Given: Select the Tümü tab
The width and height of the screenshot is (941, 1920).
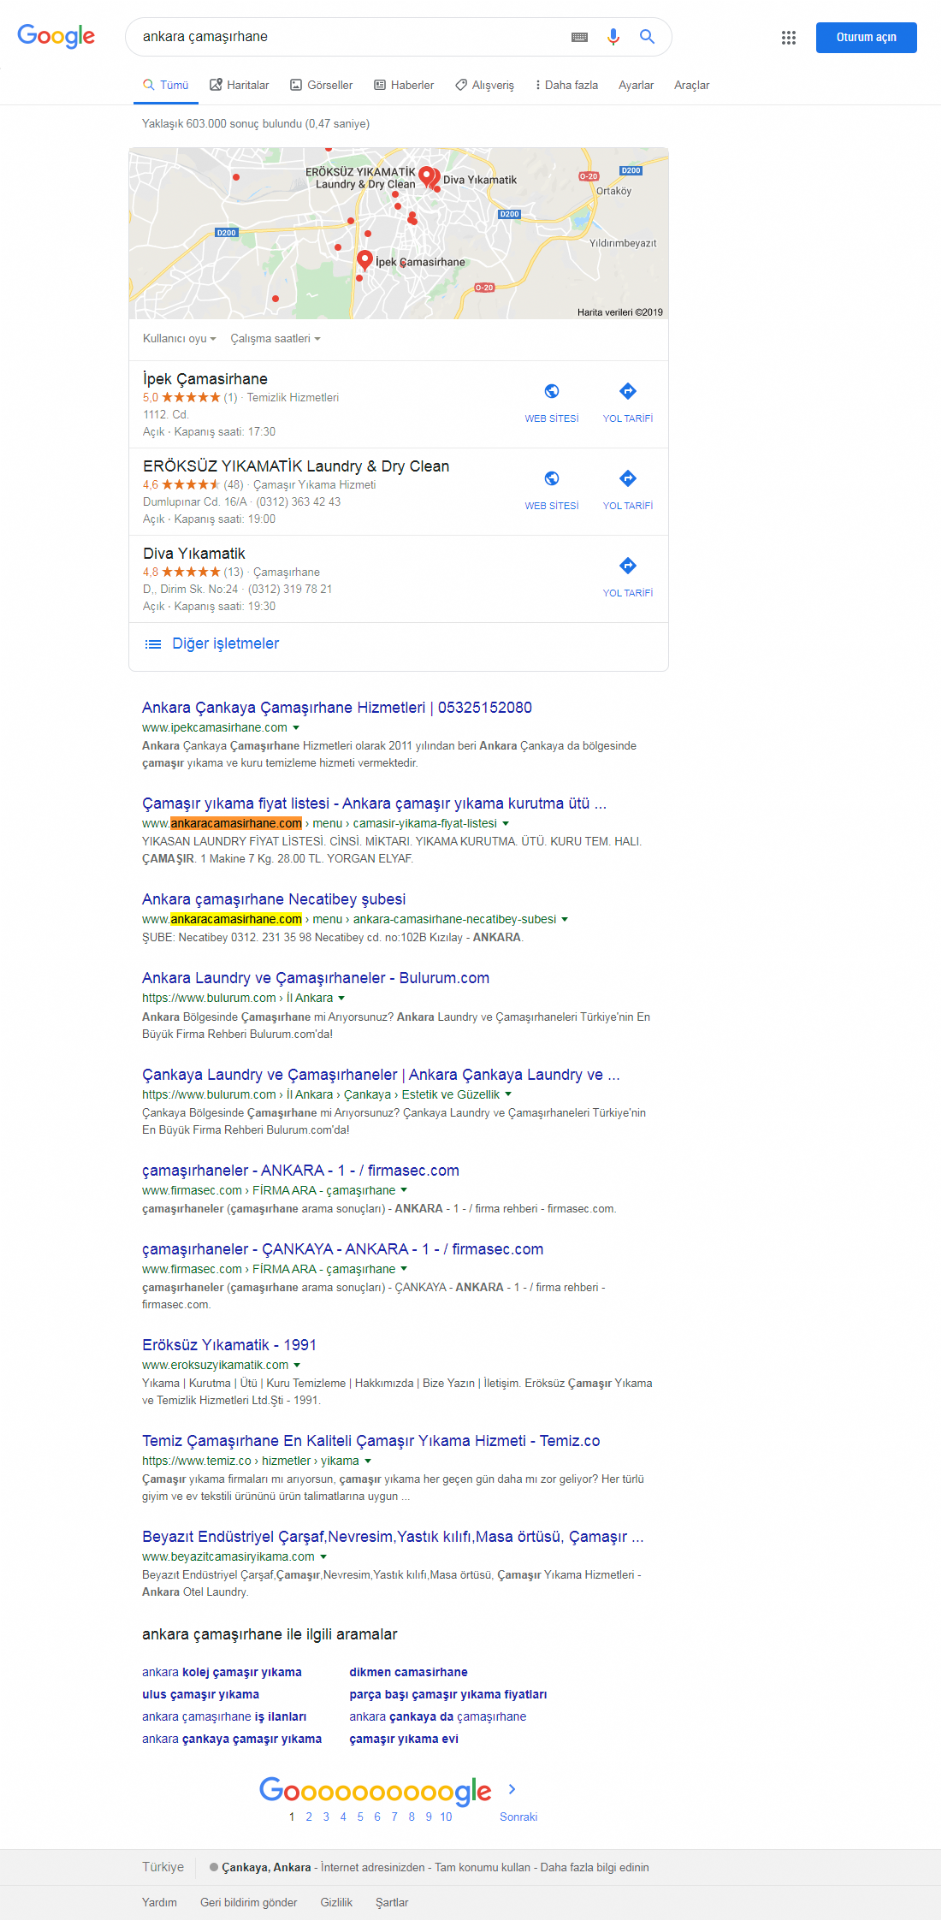Looking at the screenshot, I should (166, 85).
